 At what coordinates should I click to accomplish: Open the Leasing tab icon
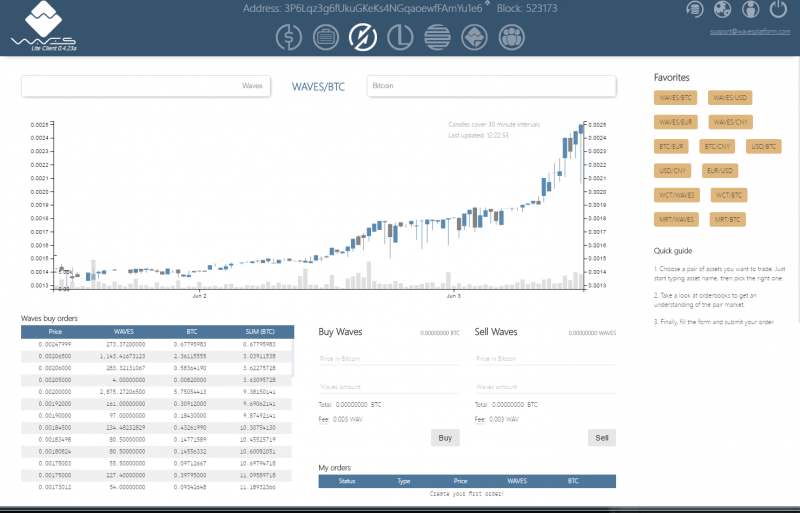(400, 37)
